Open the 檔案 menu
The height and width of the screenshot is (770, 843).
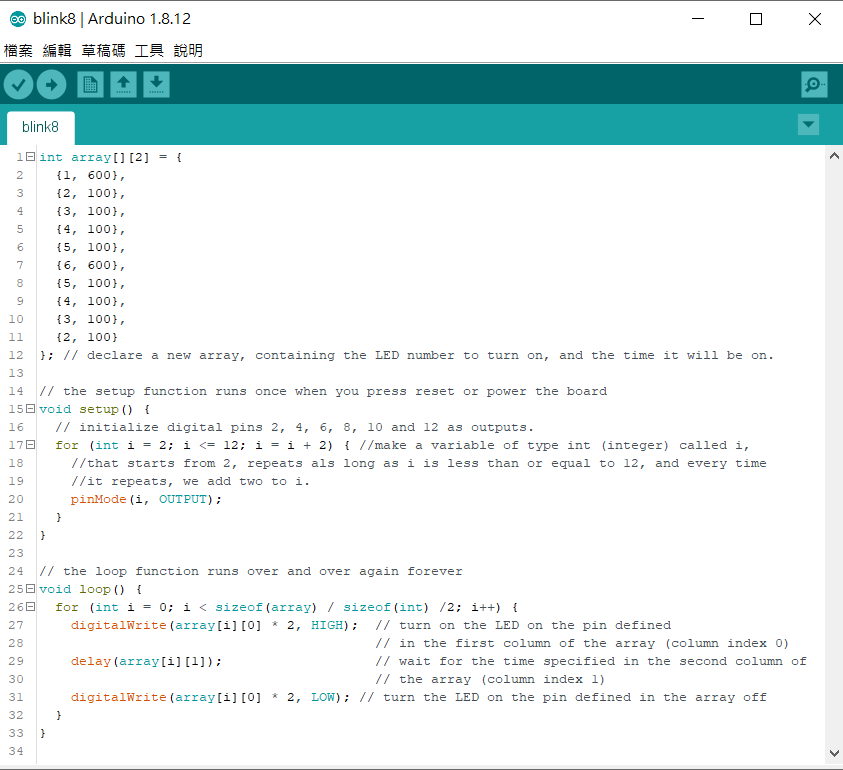click(18, 50)
